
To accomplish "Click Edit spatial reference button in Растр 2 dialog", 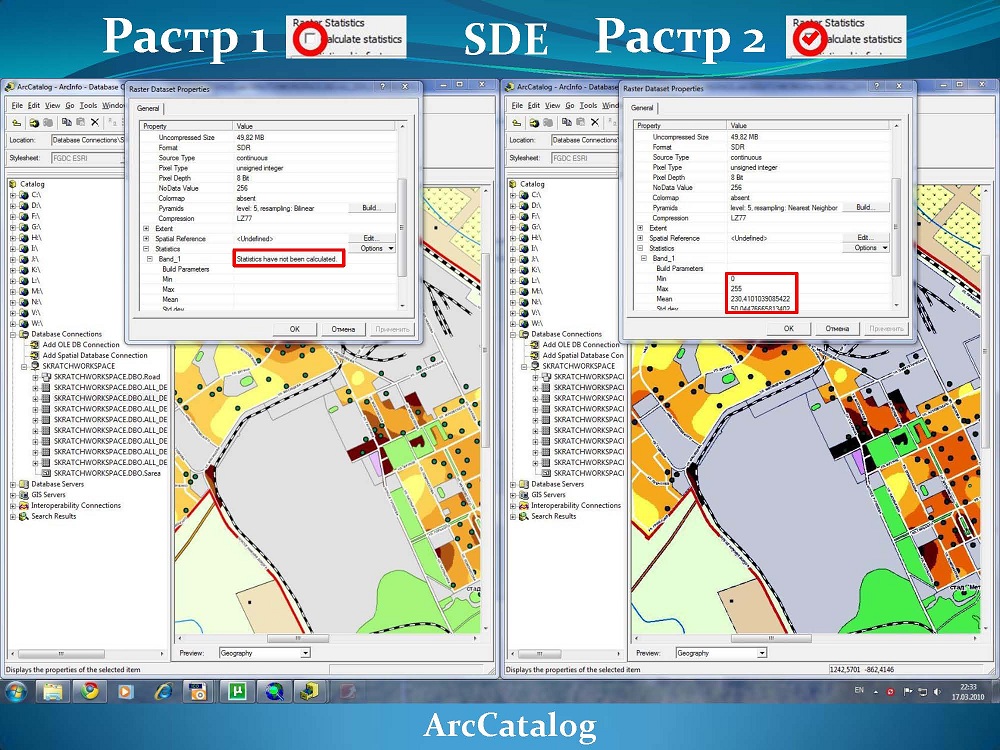I will (x=866, y=237).
